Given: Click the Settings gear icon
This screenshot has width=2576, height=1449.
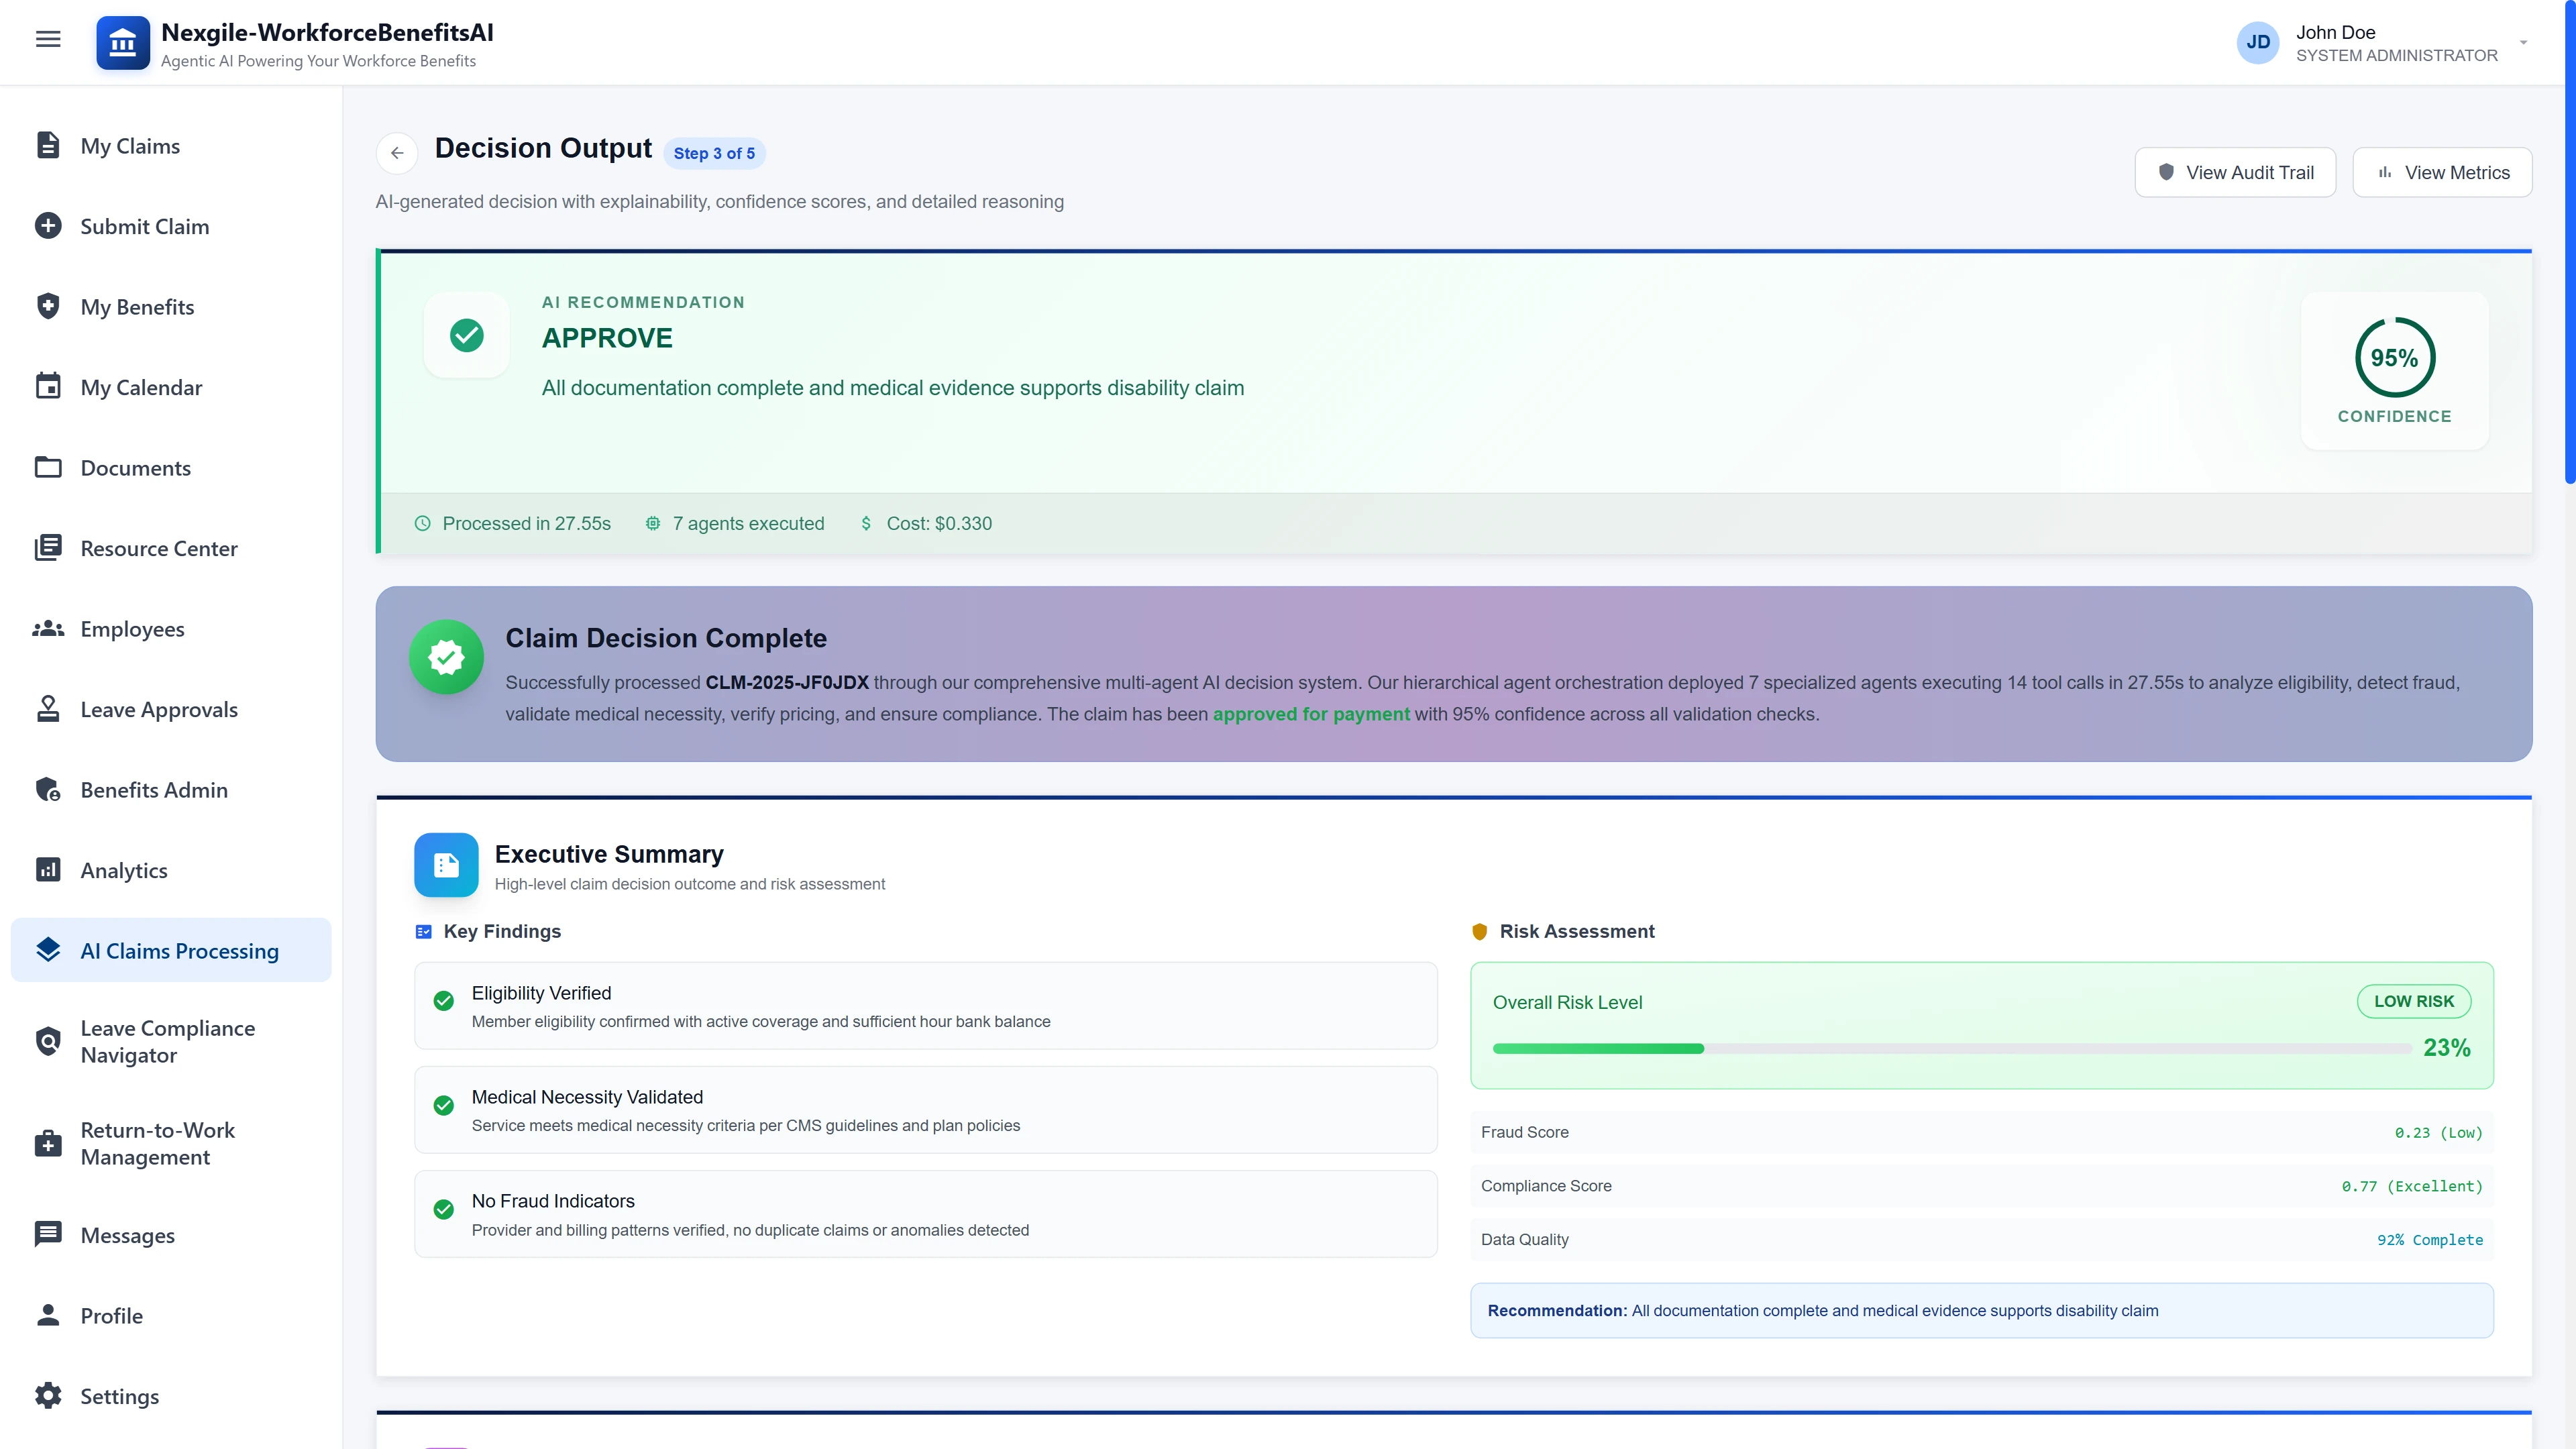Looking at the screenshot, I should 48,1395.
